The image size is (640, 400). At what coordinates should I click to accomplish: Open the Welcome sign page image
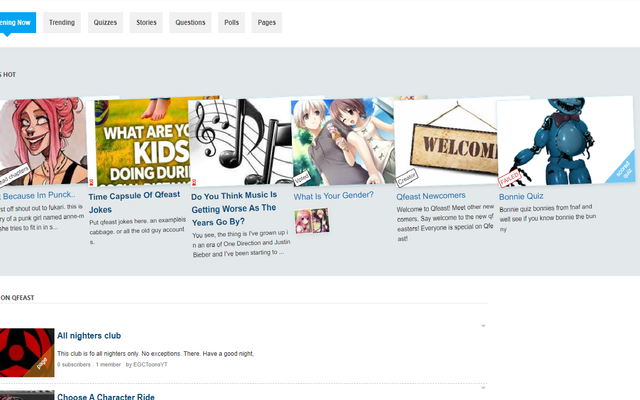[x=447, y=142]
